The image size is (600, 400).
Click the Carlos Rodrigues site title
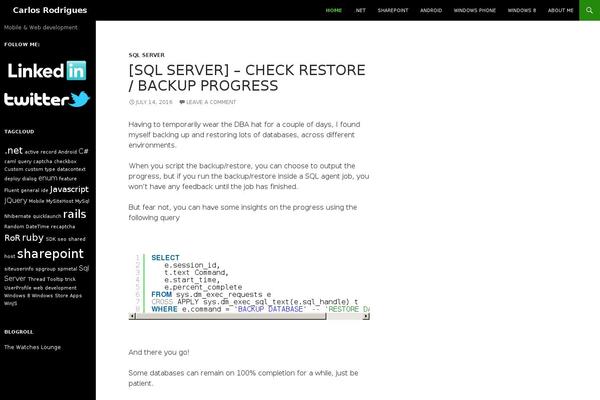tap(50, 10)
